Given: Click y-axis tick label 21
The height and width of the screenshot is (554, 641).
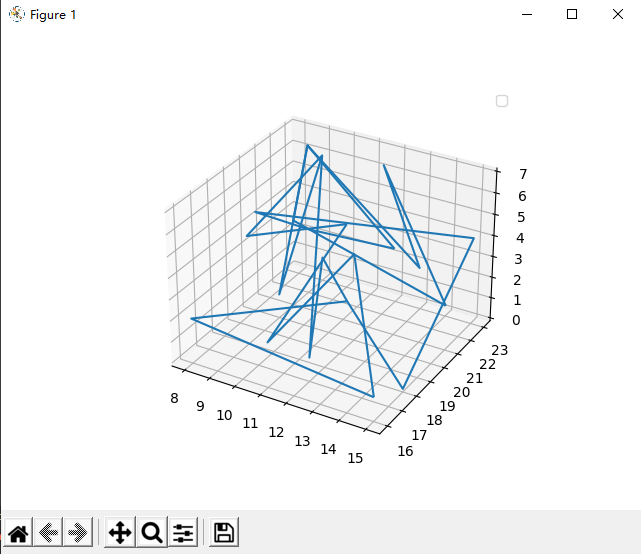Looking at the screenshot, I should pyautogui.click(x=475, y=378).
